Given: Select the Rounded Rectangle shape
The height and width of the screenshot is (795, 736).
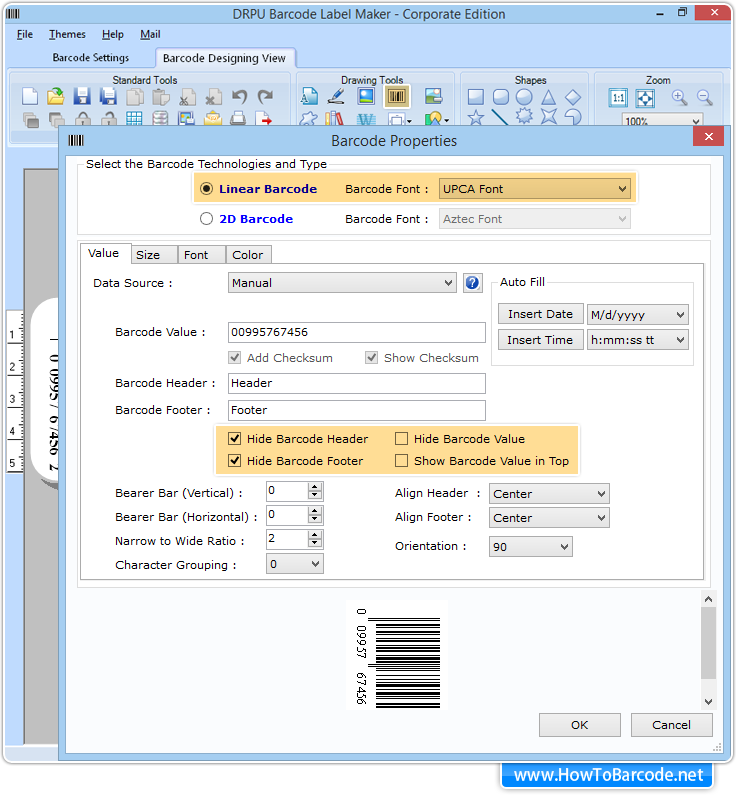Looking at the screenshot, I should point(500,96).
